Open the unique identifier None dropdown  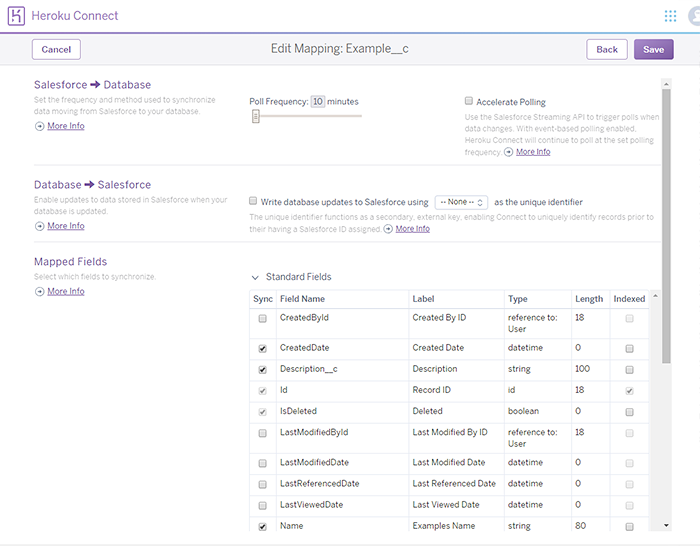coord(461,202)
